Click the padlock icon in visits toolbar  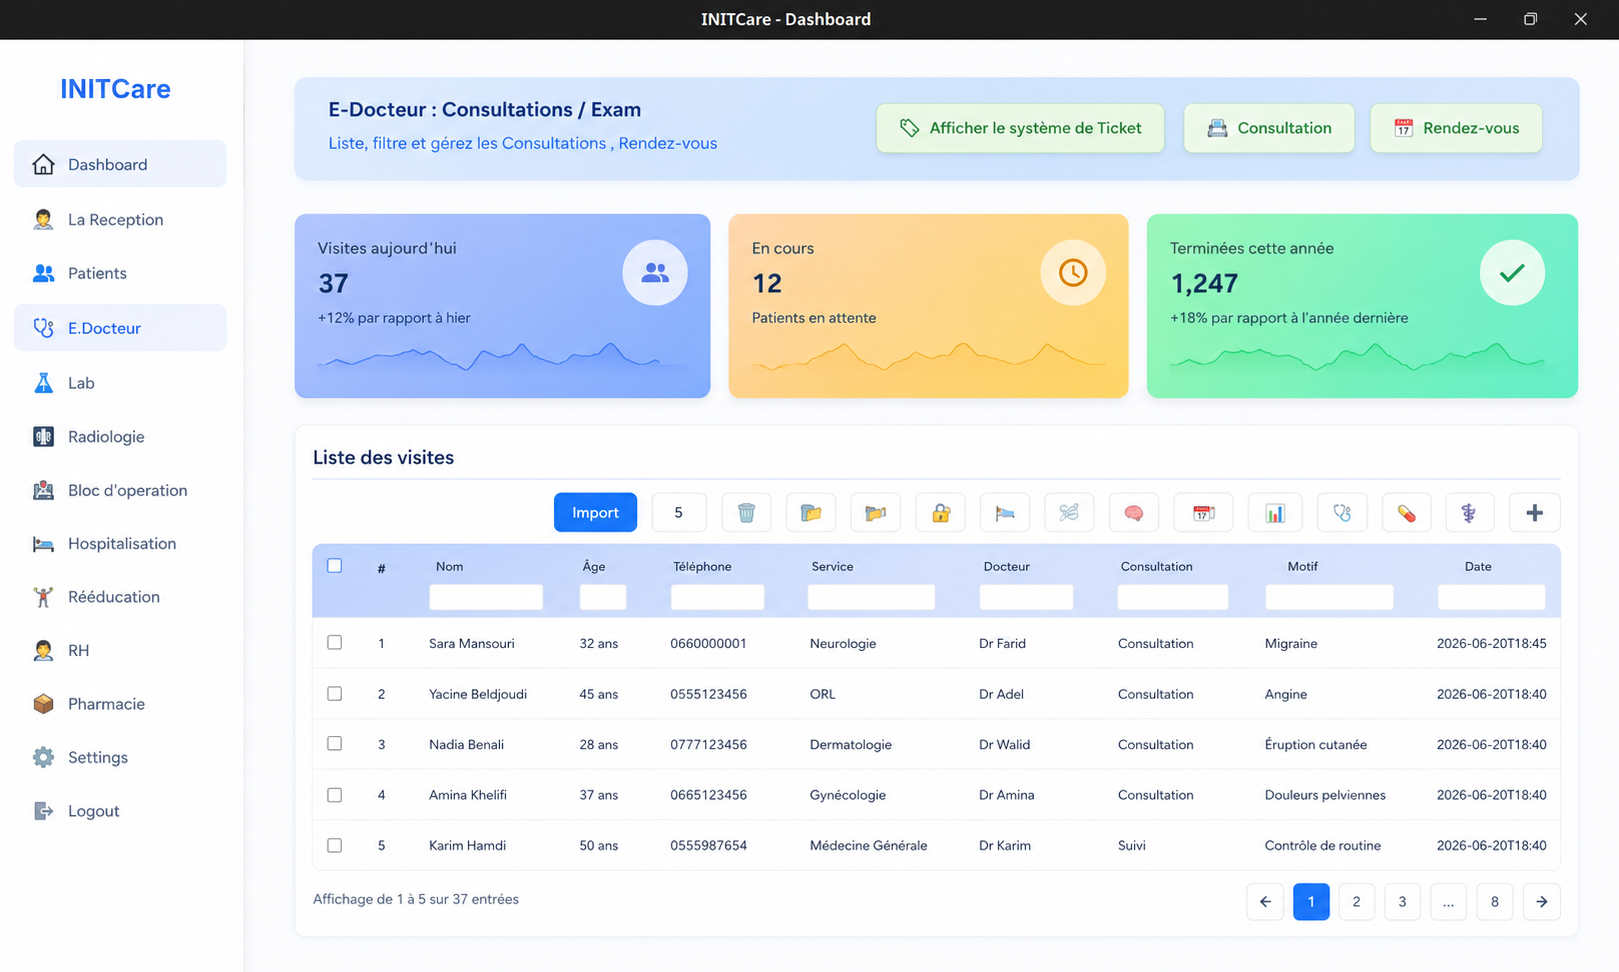coord(941,513)
